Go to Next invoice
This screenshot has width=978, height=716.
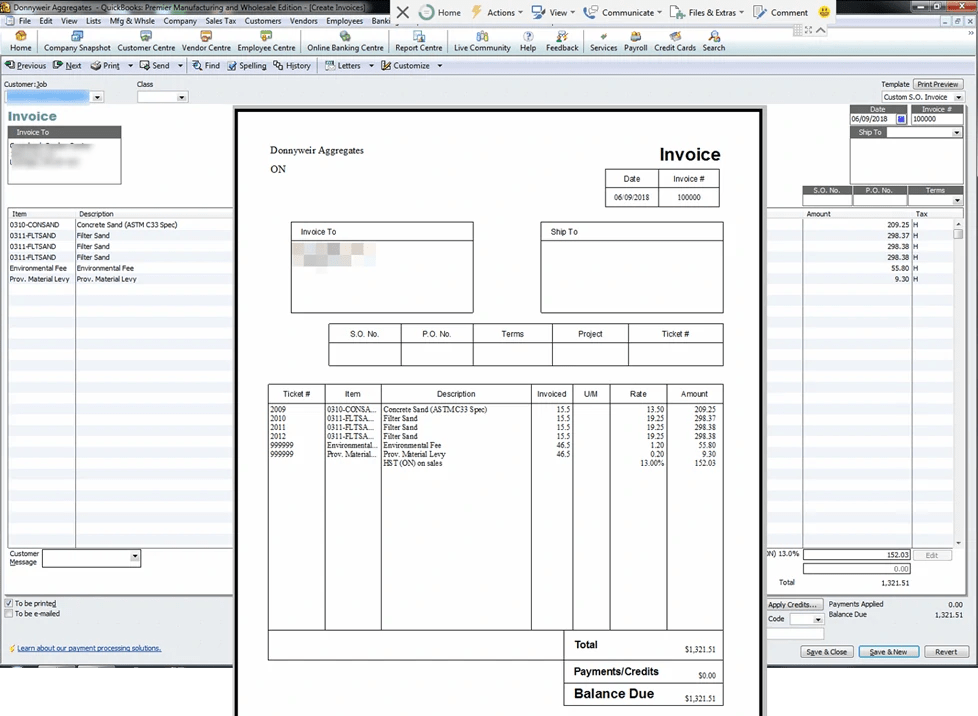(x=67, y=65)
